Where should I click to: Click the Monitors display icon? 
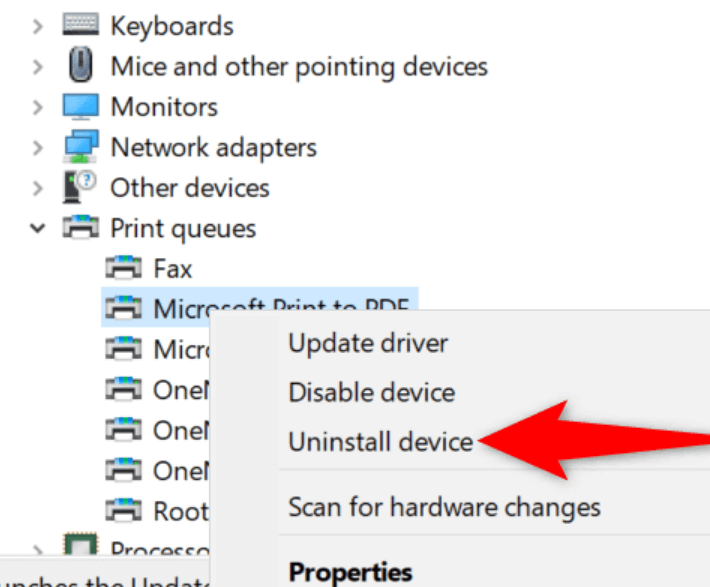point(80,106)
